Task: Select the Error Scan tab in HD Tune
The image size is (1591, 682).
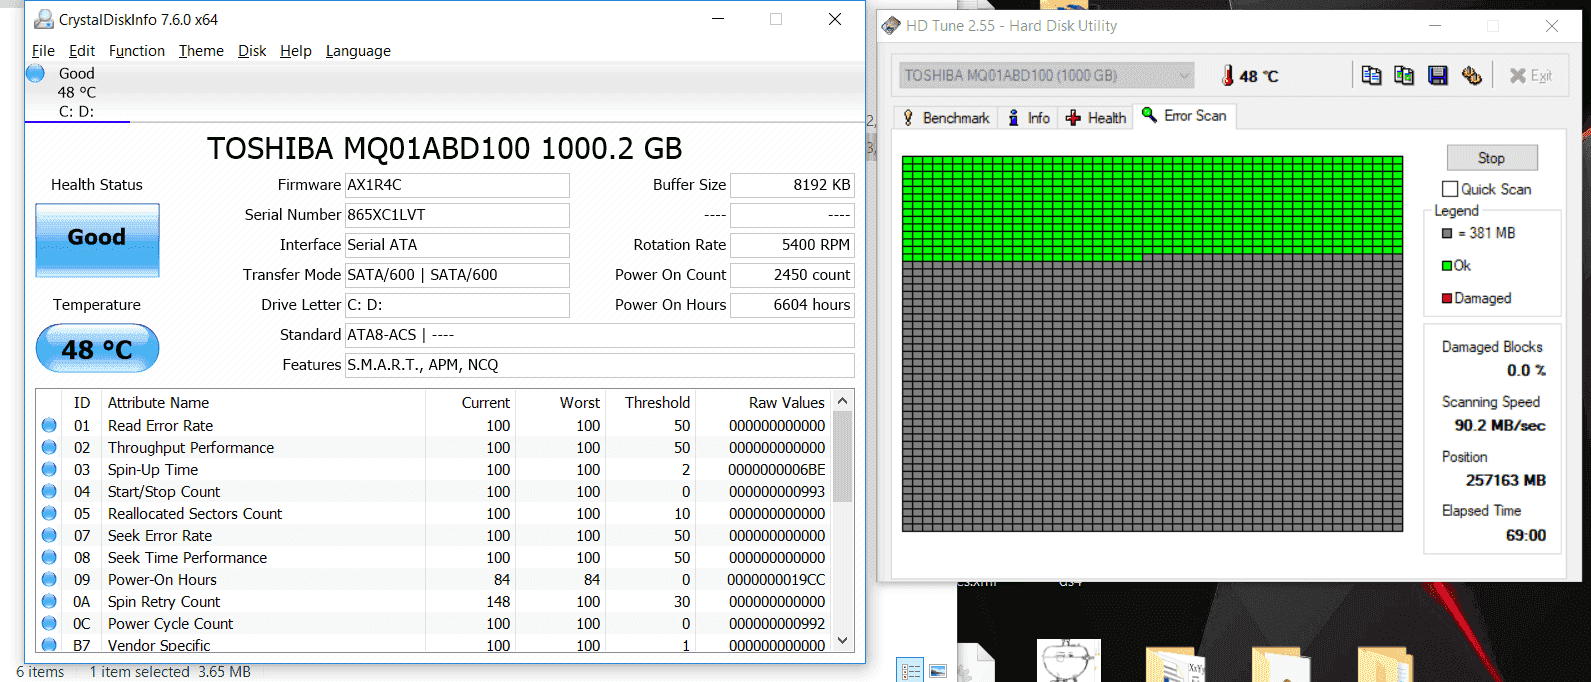Action: pos(1185,116)
